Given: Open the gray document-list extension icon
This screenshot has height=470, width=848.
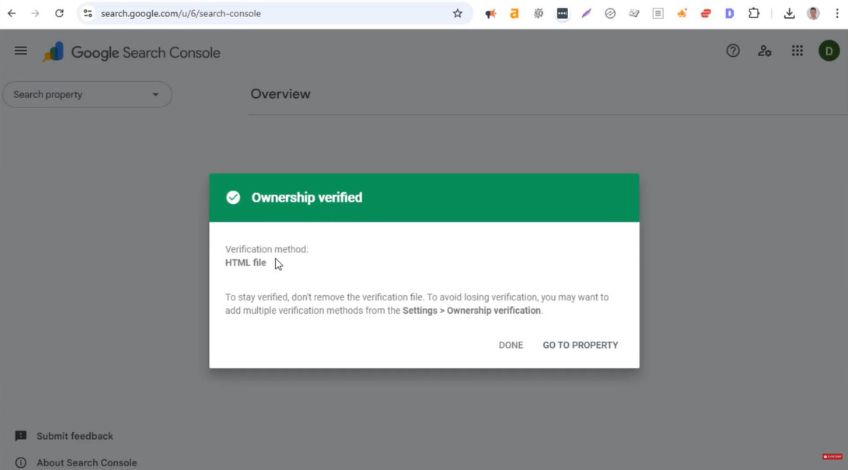Looking at the screenshot, I should point(658,14).
